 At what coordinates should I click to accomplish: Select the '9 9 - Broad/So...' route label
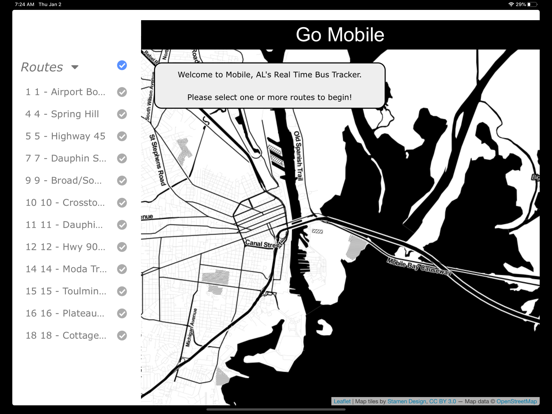(64, 181)
